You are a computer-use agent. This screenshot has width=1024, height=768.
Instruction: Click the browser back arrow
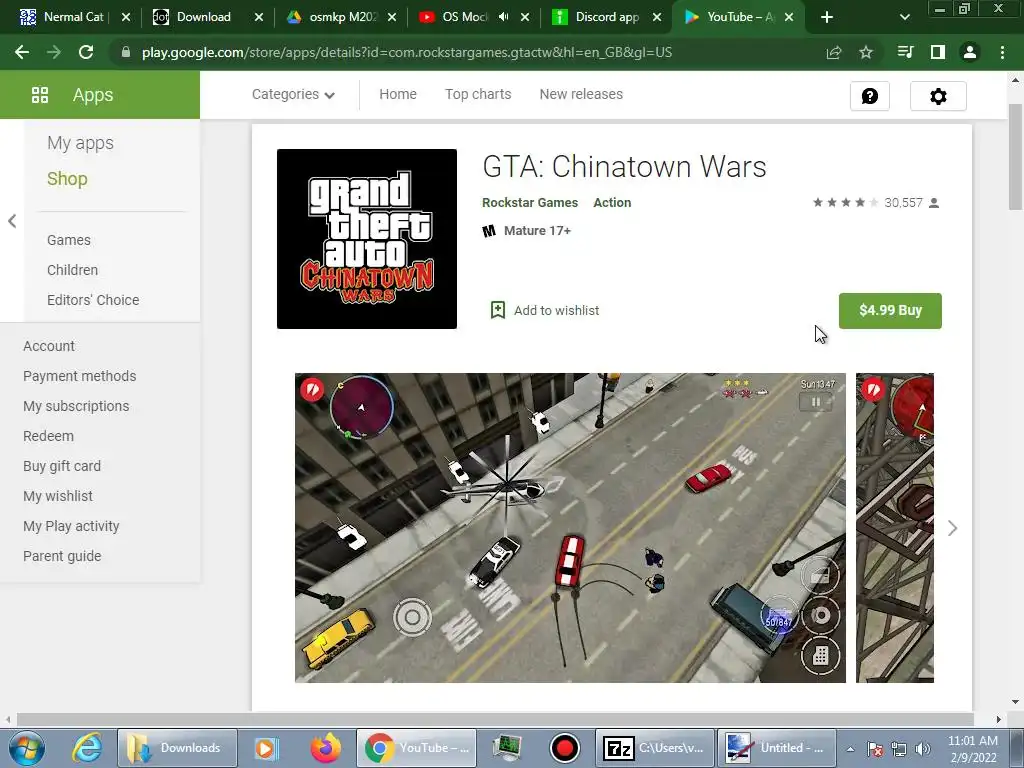(x=22, y=52)
